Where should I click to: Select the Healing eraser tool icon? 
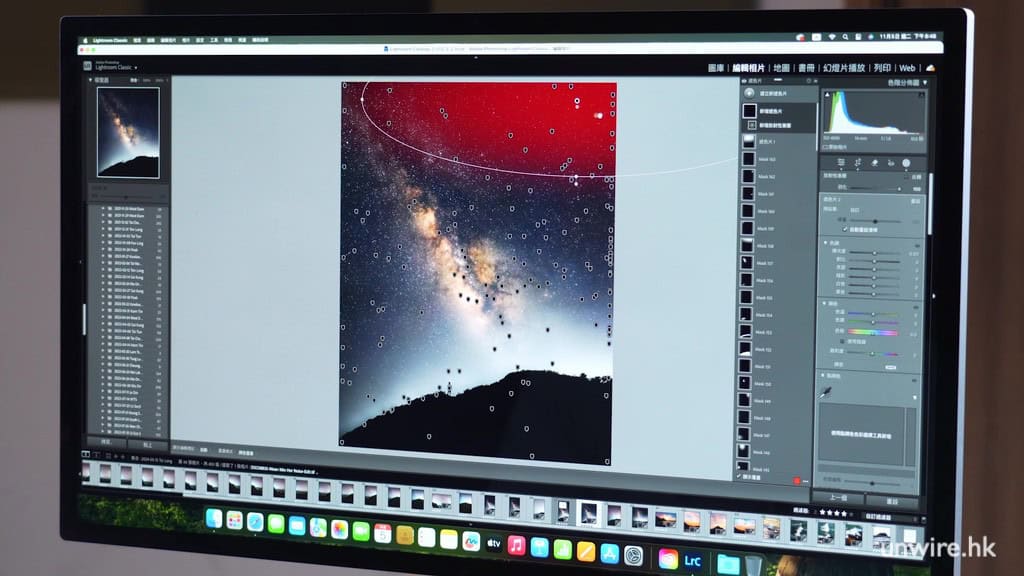point(873,162)
